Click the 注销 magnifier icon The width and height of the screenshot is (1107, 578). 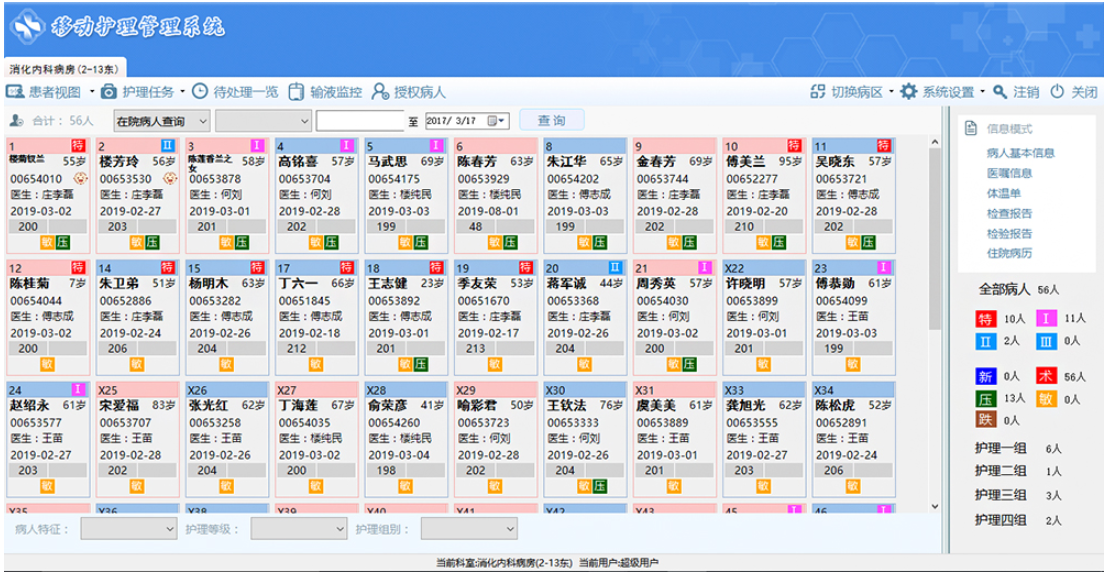(1000, 92)
